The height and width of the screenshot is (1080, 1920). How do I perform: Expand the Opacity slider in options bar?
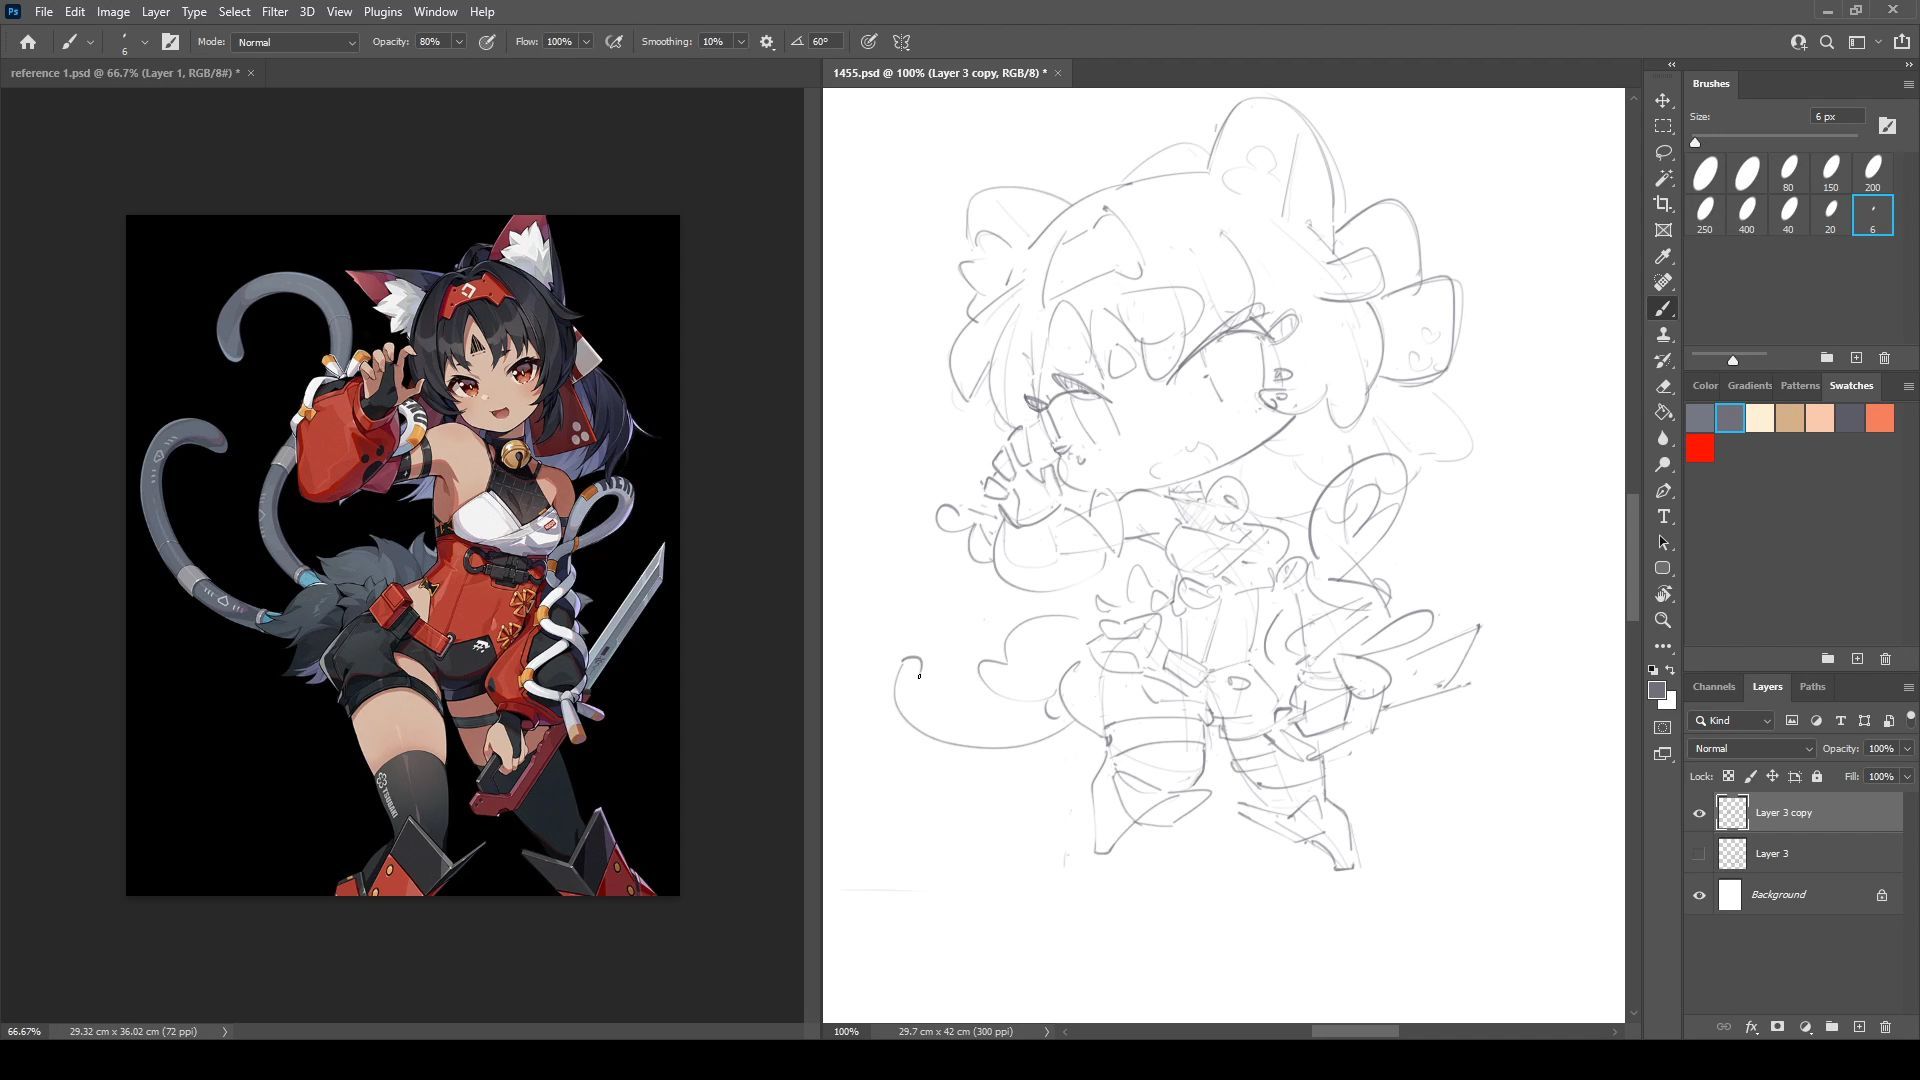[x=459, y=42]
